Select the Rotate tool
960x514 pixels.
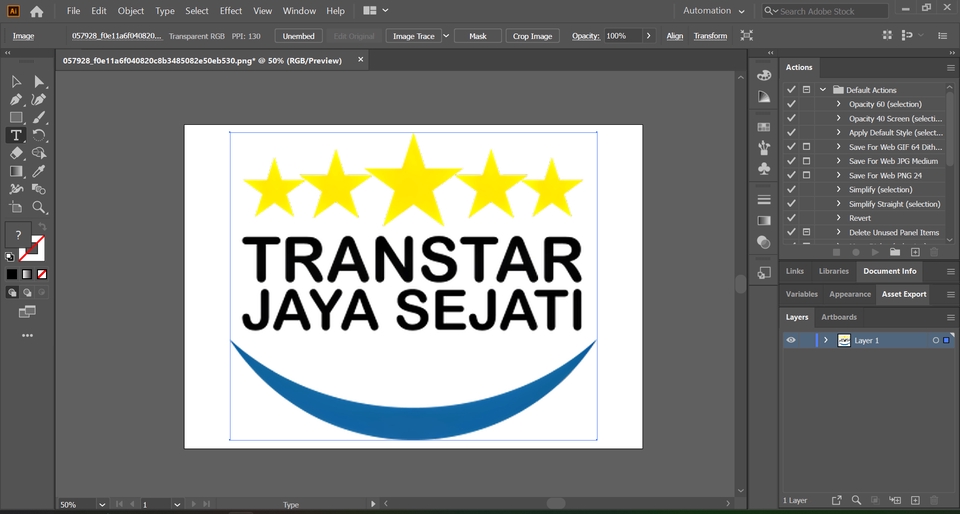pos(39,135)
